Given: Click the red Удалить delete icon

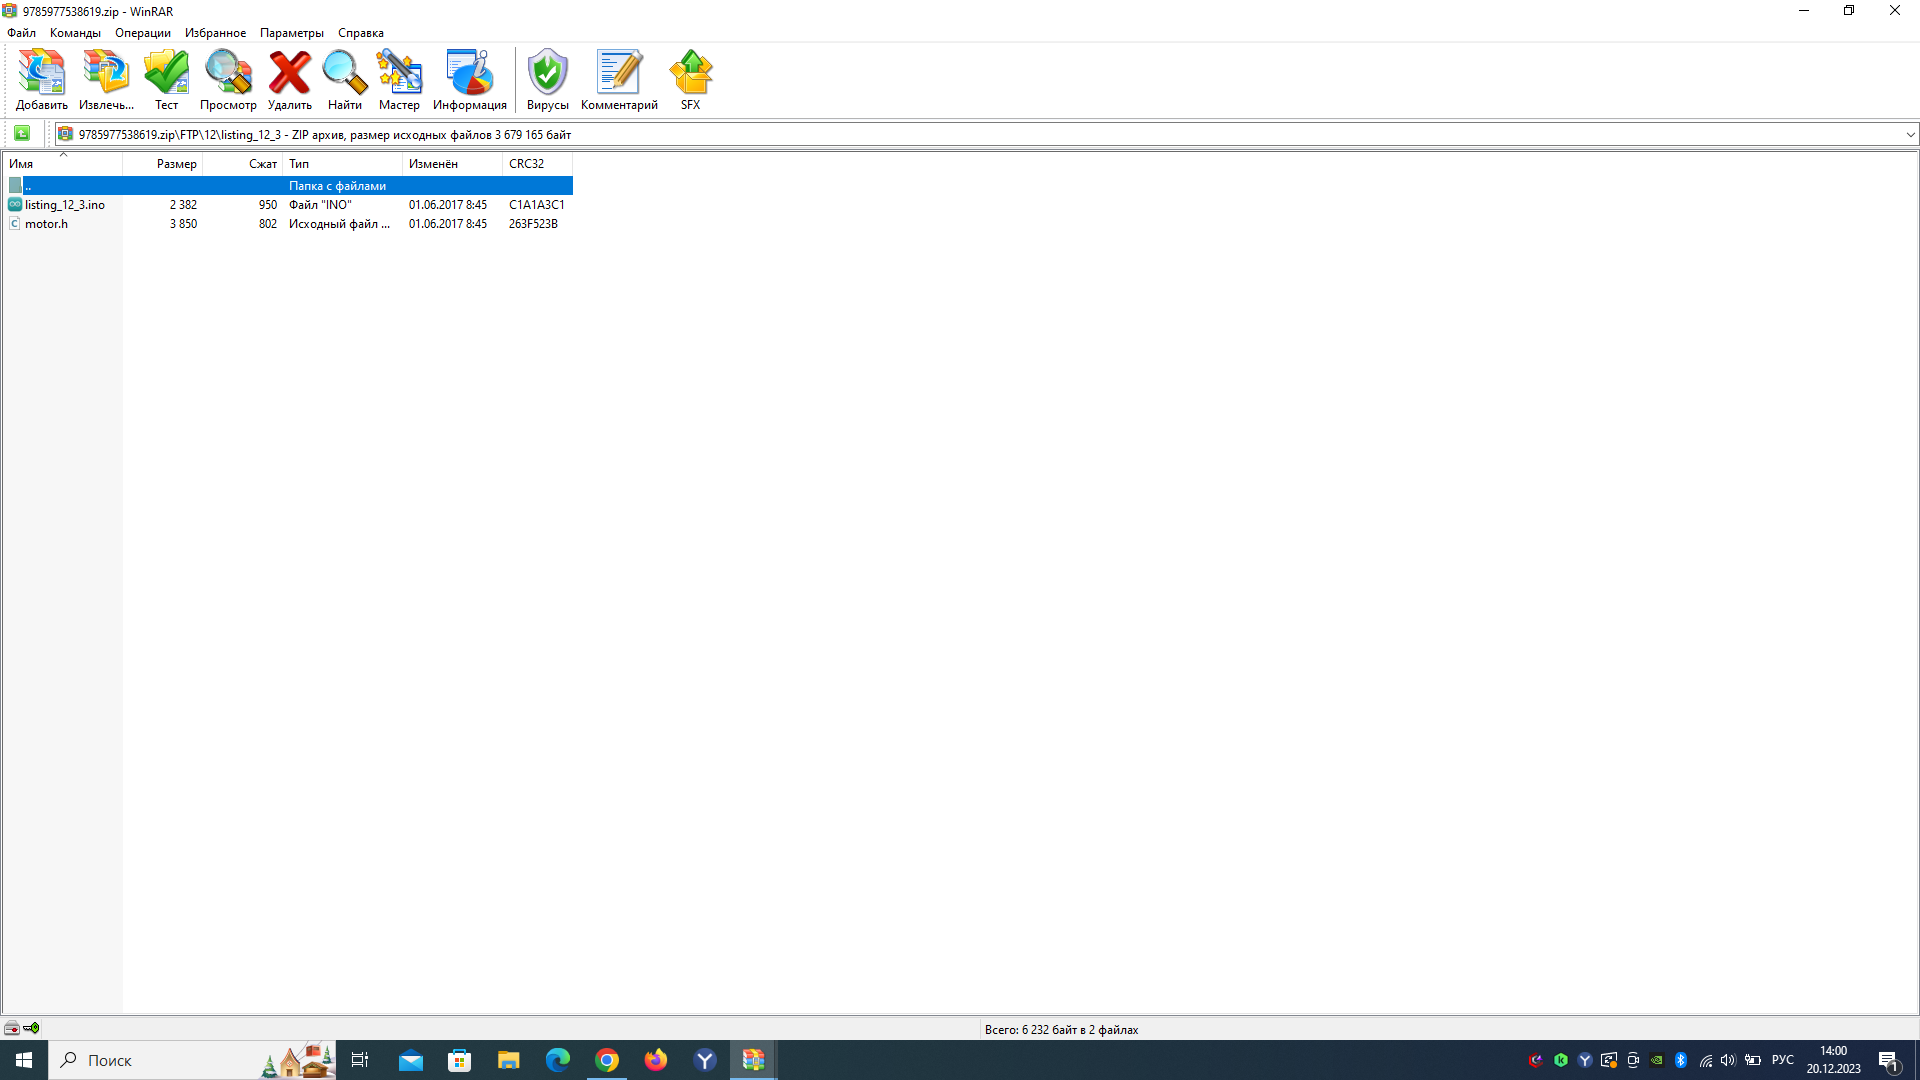Looking at the screenshot, I should click(x=290, y=80).
